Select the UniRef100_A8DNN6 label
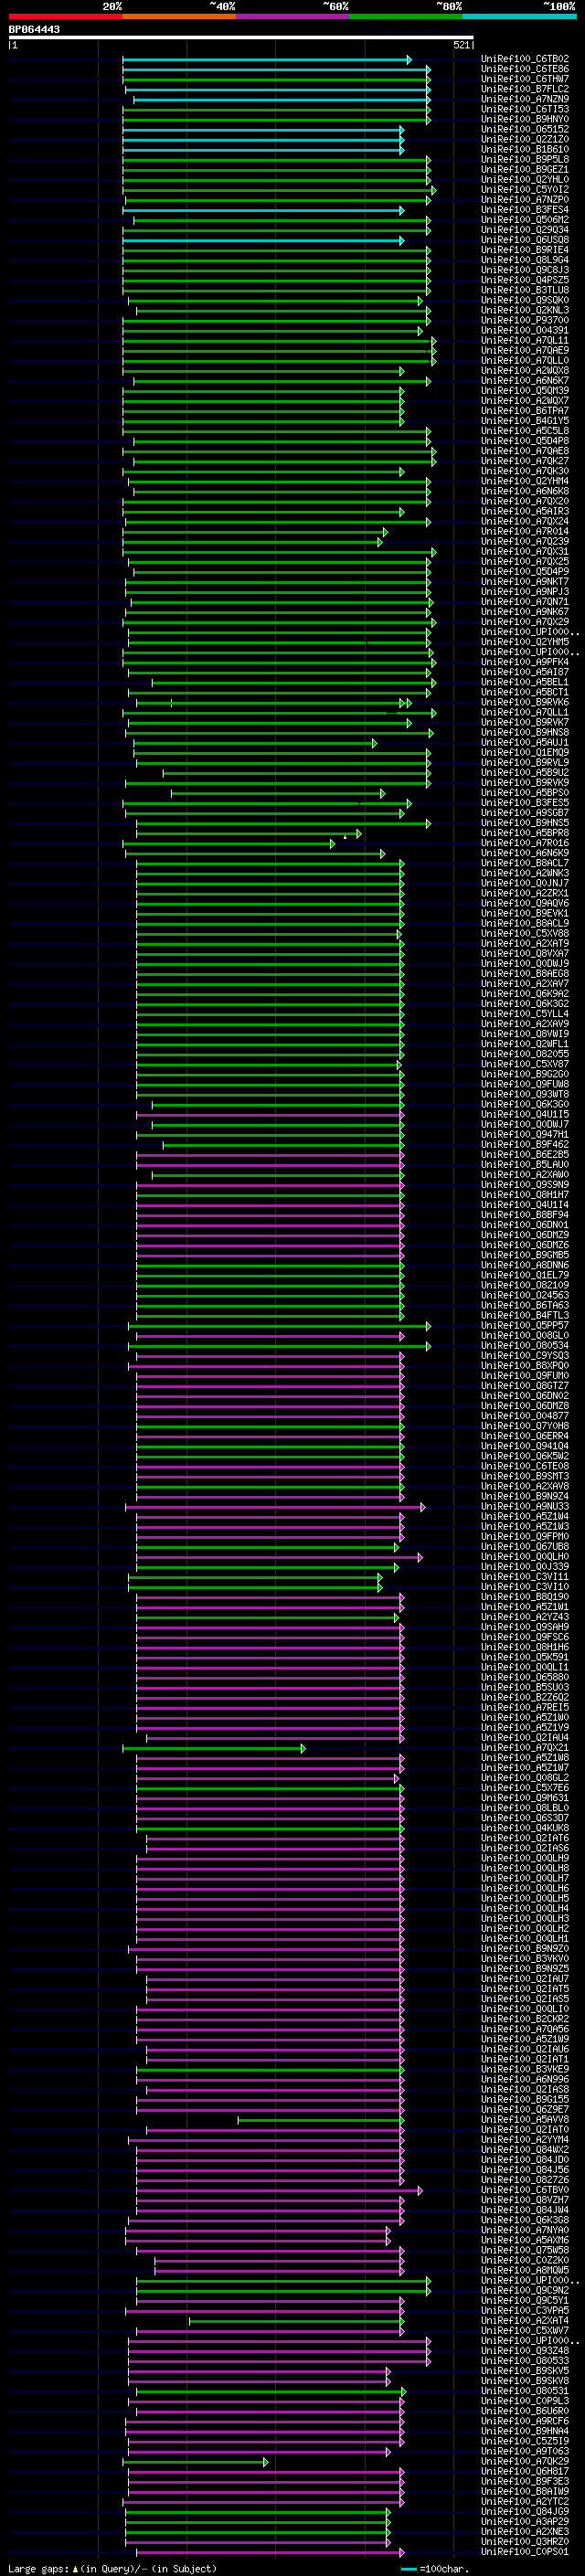585x2576 pixels. tap(525, 1265)
